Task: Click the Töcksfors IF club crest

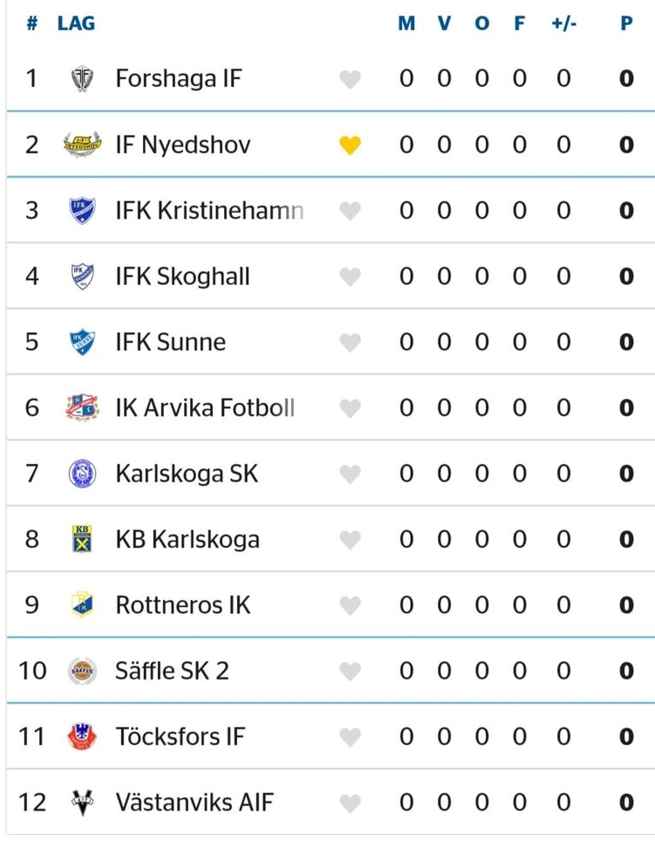Action: (82, 737)
